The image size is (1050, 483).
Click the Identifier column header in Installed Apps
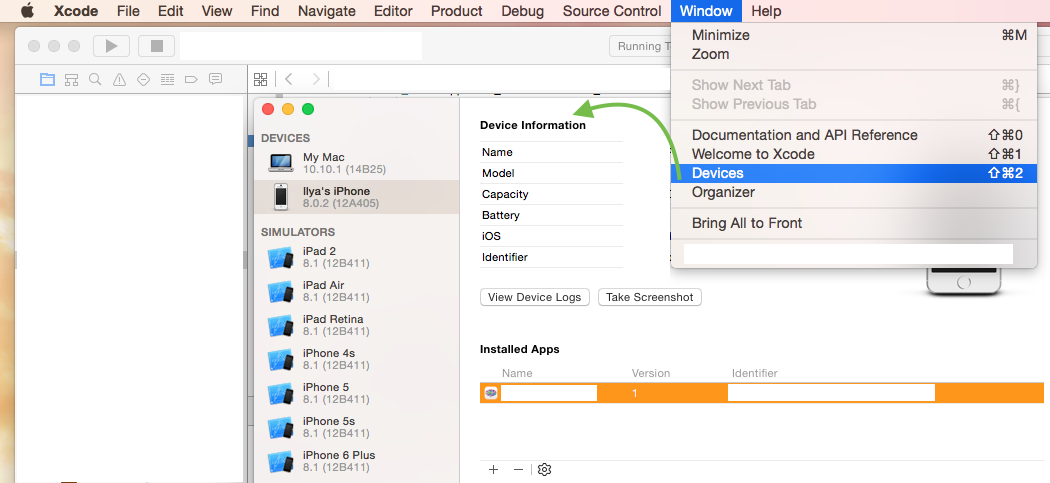pos(755,373)
